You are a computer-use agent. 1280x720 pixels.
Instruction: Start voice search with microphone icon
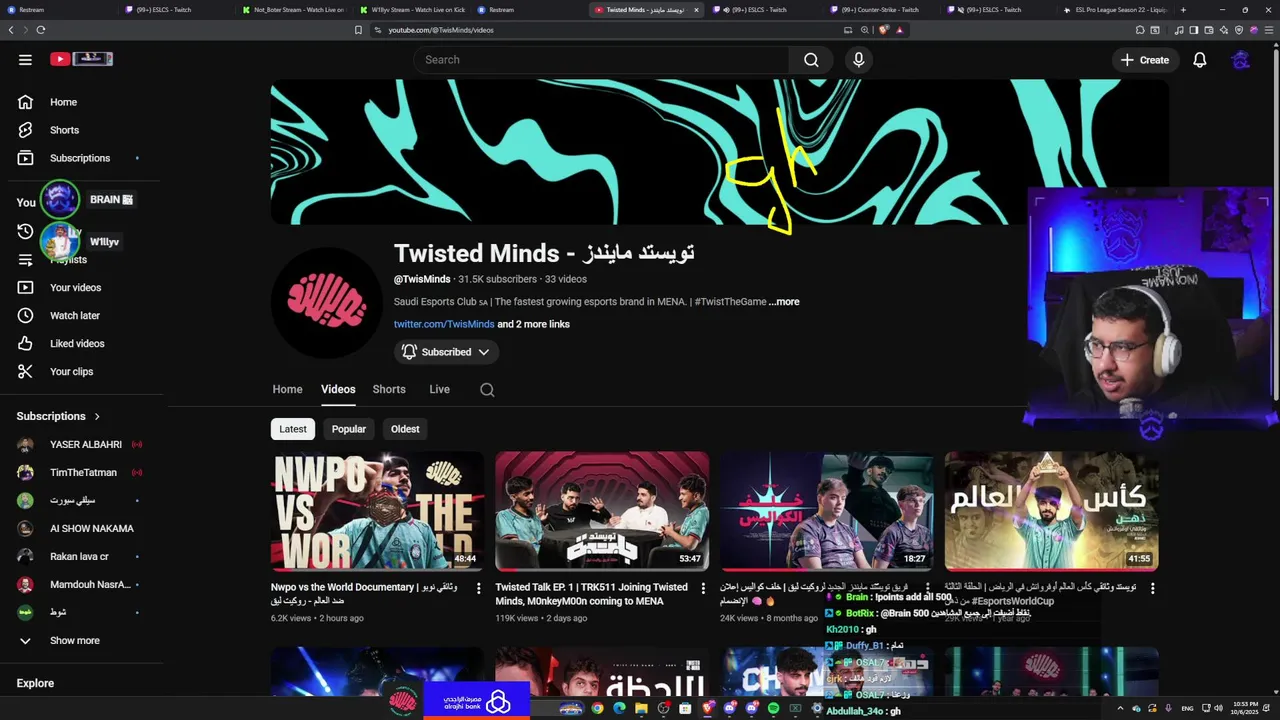858,60
